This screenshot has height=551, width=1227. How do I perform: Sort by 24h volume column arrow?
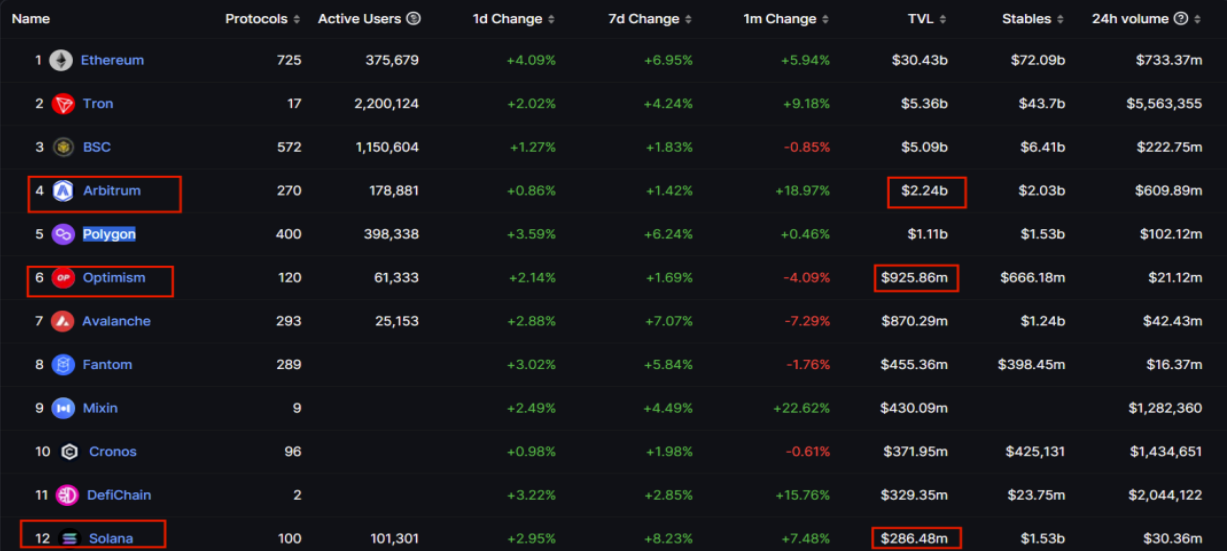(1197, 19)
